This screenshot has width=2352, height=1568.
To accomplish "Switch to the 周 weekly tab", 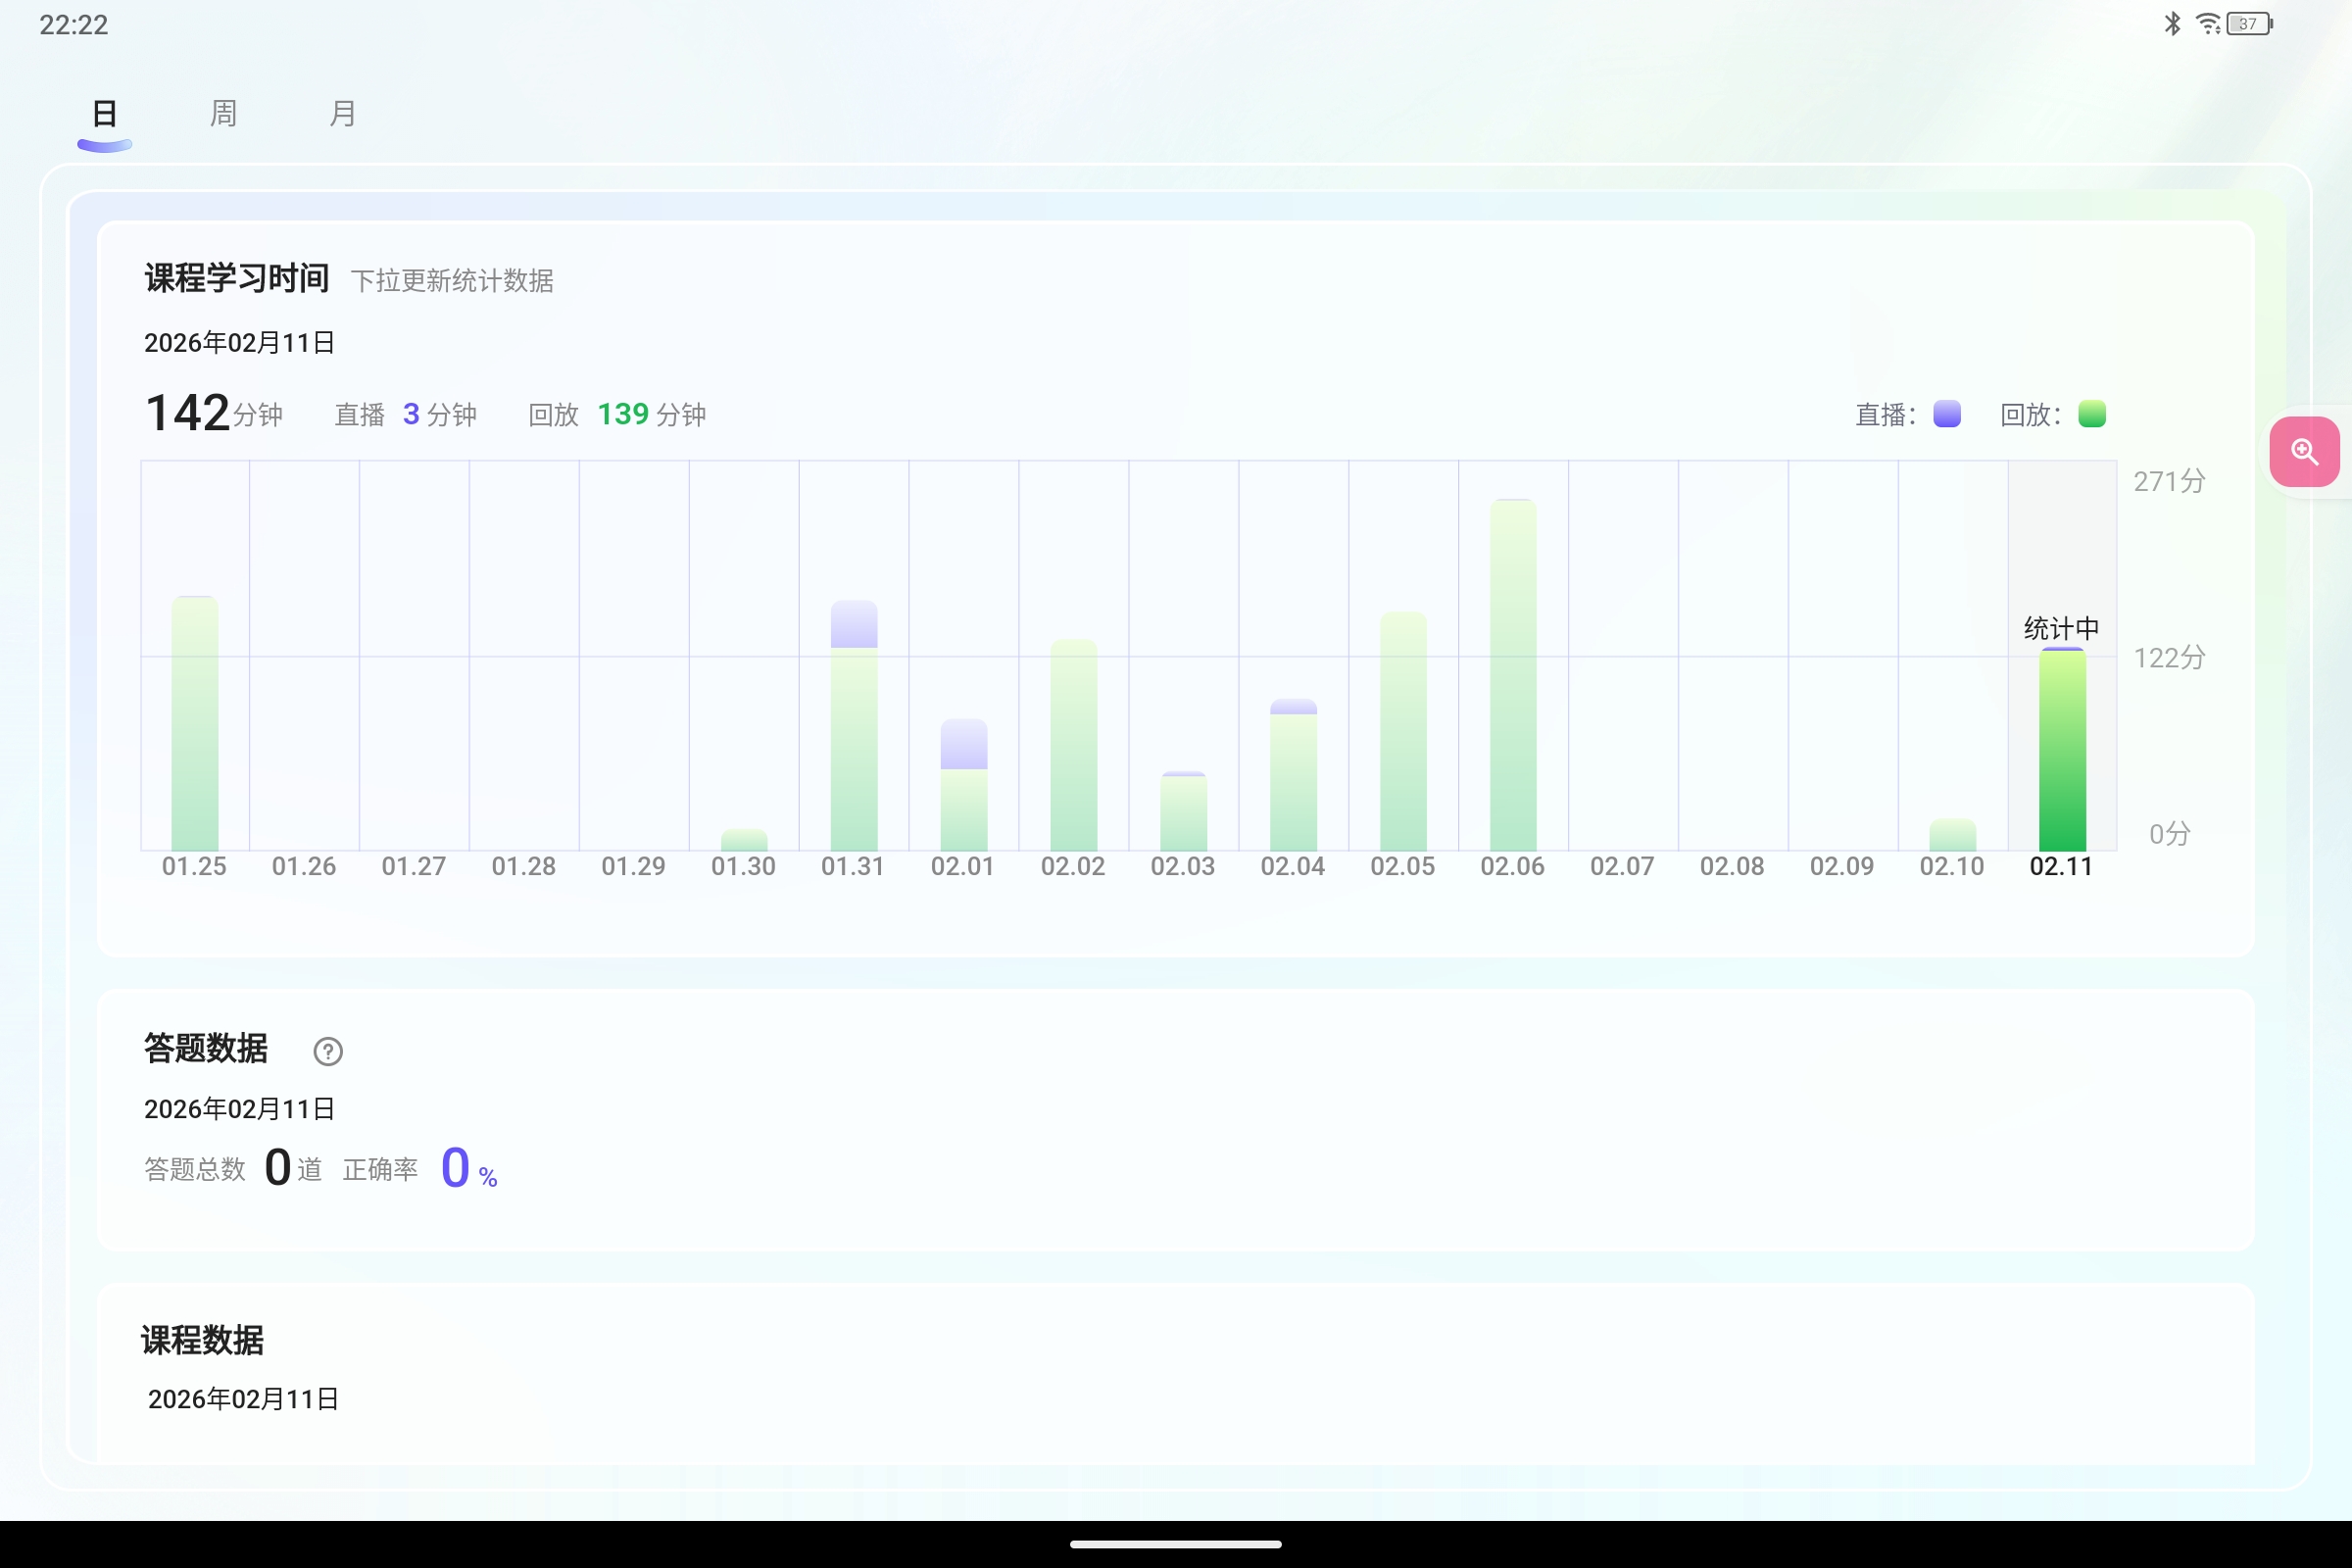I will (222, 113).
